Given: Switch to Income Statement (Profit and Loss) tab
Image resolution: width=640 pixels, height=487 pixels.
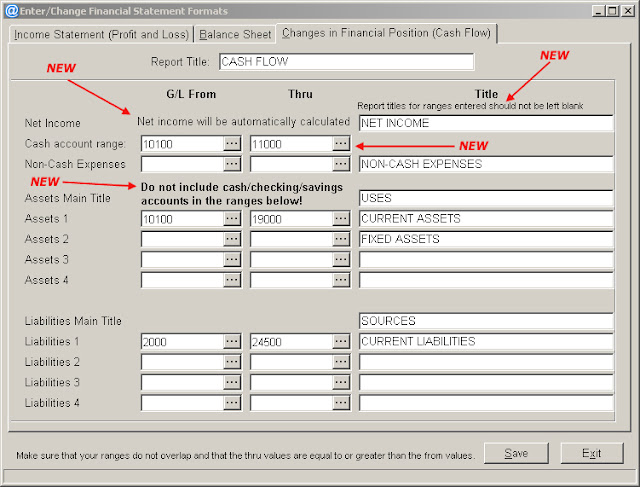Looking at the screenshot, I should coord(101,34).
